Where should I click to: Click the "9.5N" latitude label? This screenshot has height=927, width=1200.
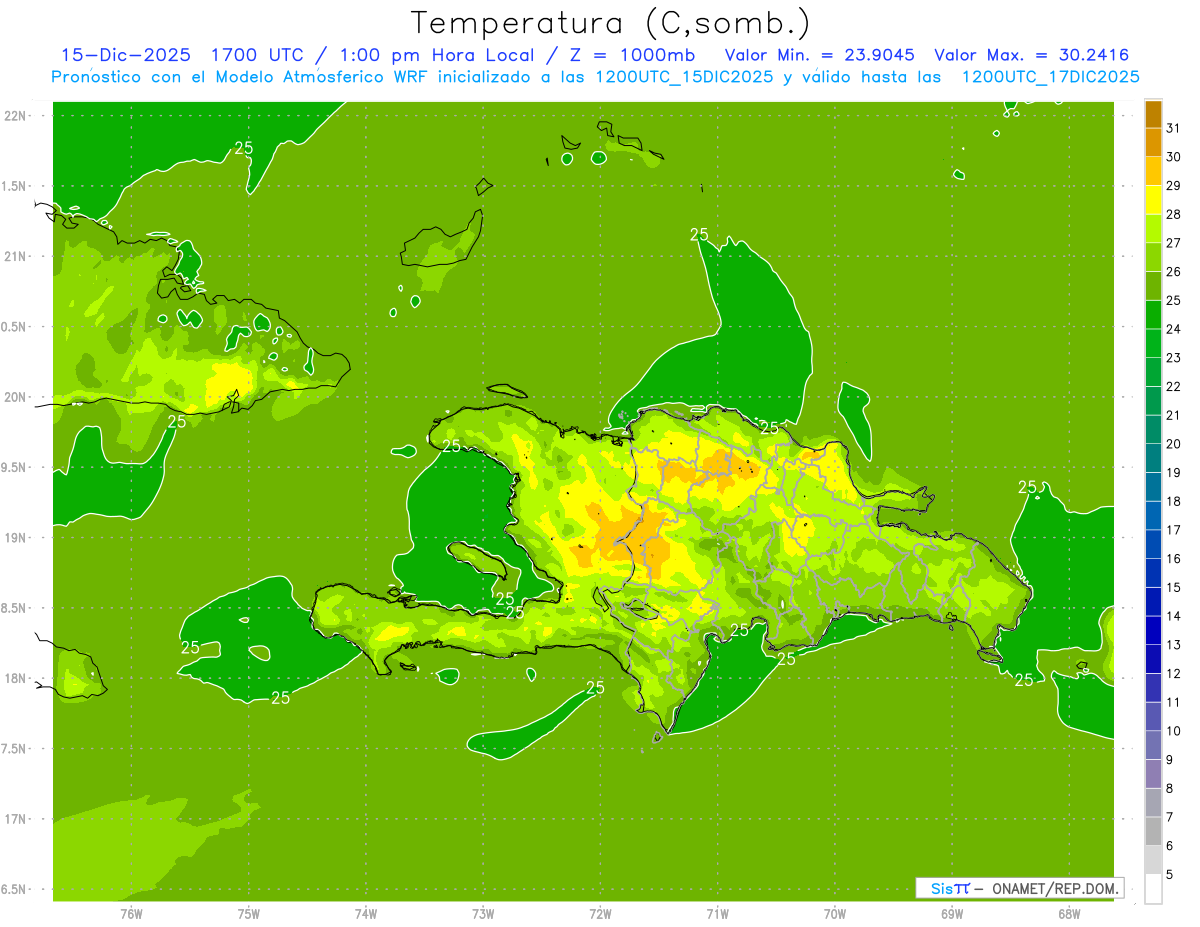coord(15,467)
